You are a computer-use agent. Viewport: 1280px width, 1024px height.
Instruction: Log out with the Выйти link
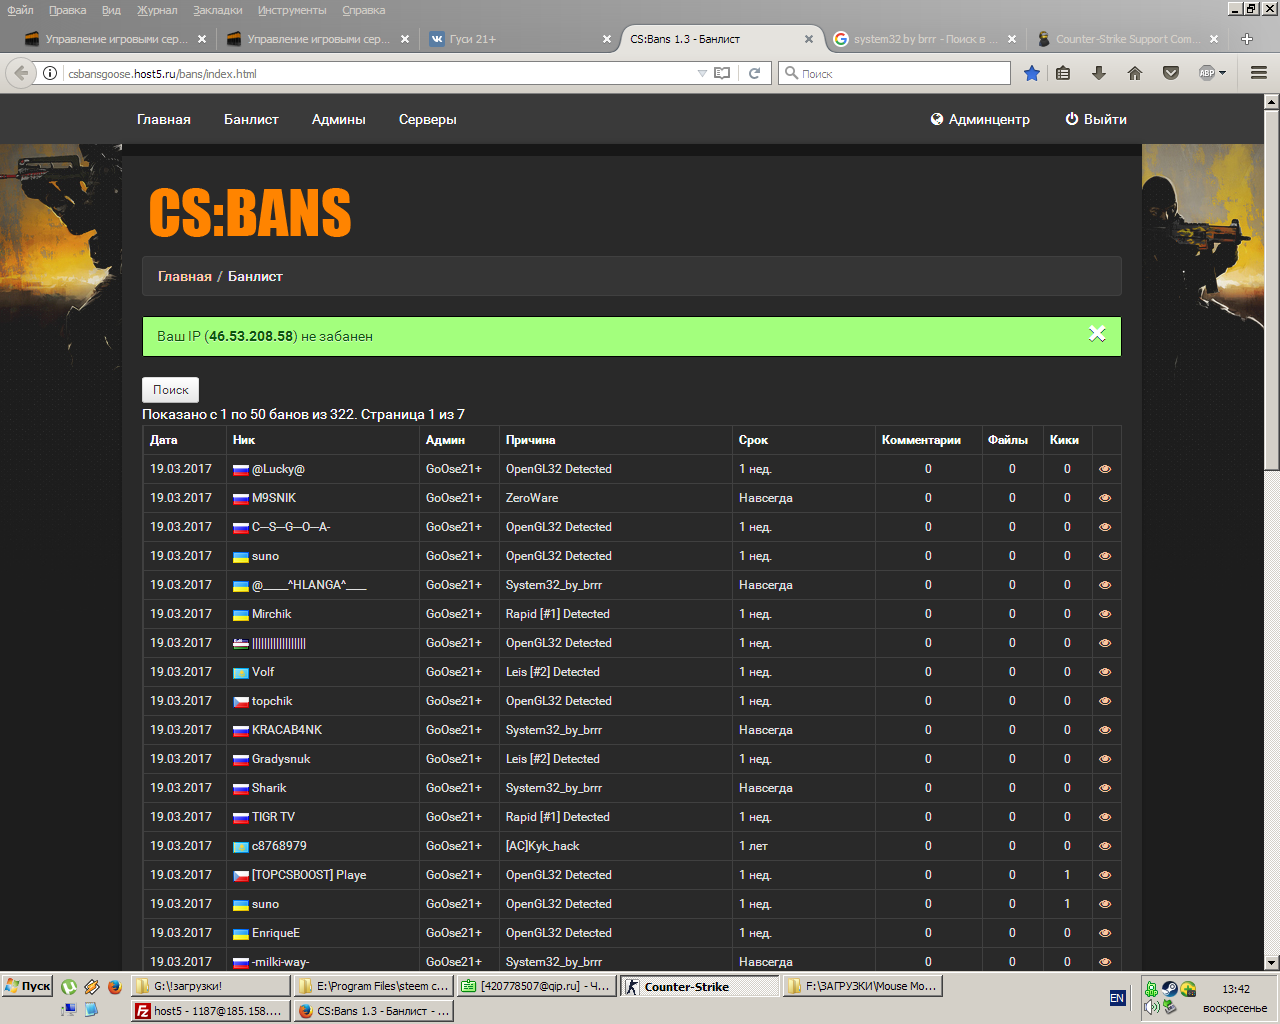pos(1096,119)
